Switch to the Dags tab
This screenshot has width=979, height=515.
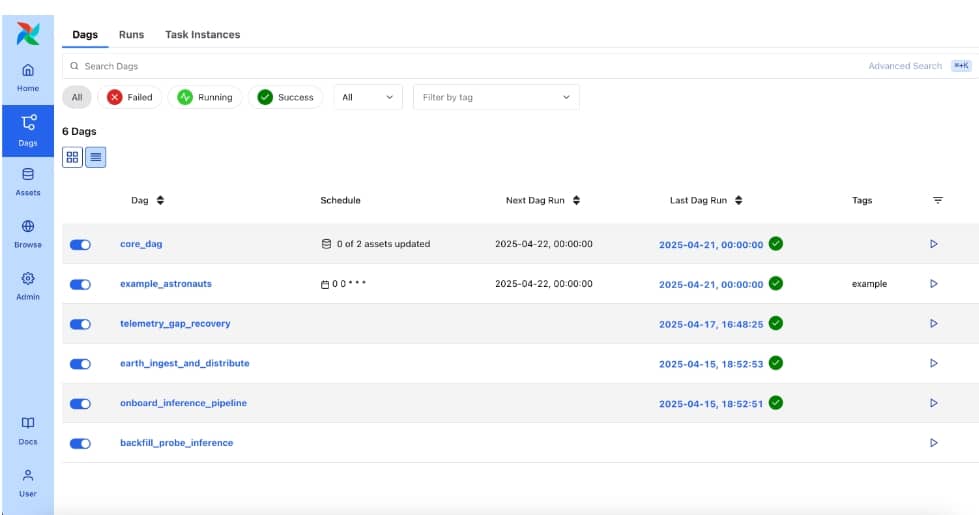point(85,35)
